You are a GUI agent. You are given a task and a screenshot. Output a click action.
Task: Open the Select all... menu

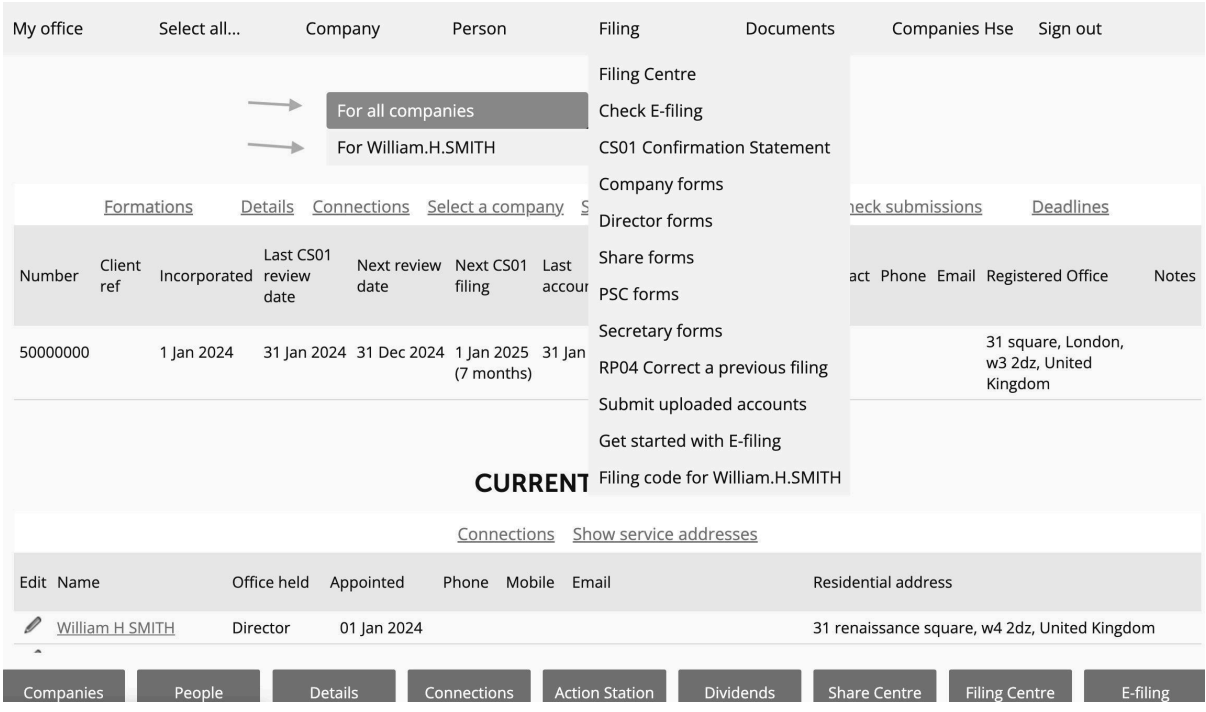[200, 29]
